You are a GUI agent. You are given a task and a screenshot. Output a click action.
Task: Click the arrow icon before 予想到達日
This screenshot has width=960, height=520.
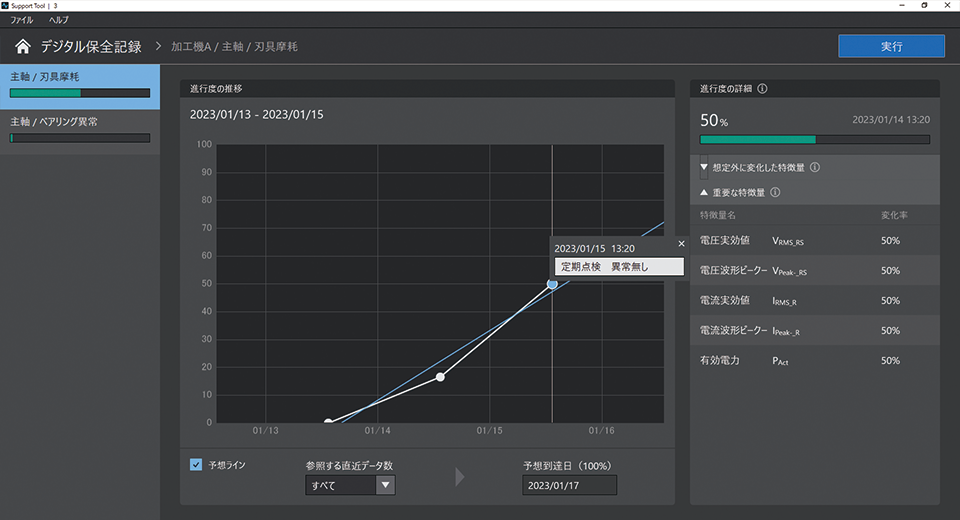click(x=459, y=477)
